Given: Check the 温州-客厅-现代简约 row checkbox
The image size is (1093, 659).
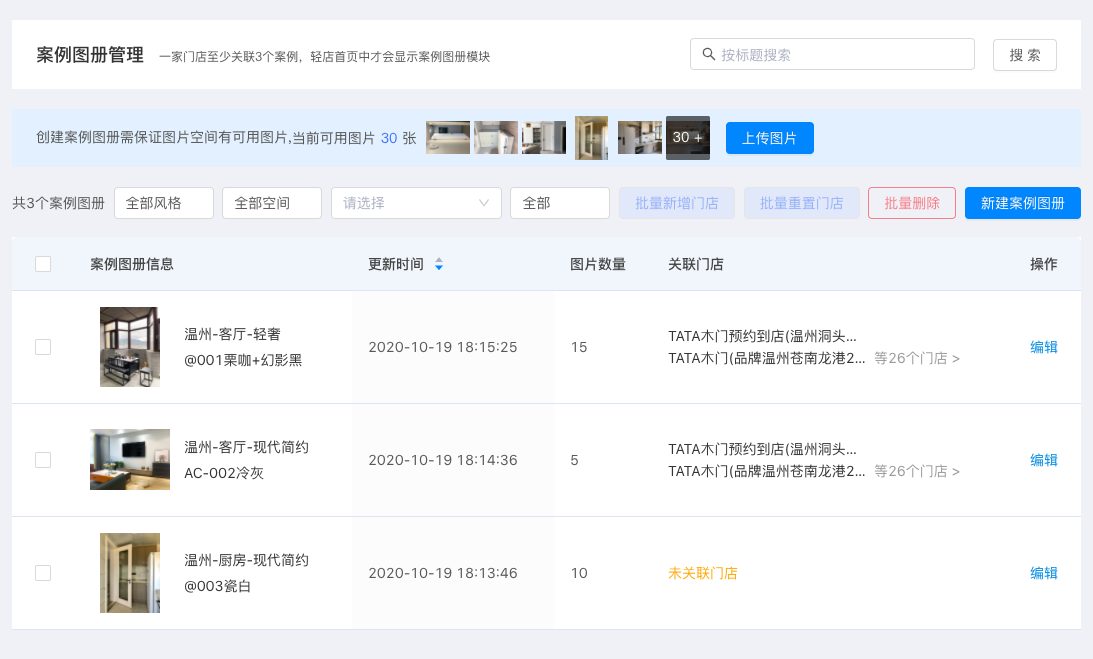Looking at the screenshot, I should pyautogui.click(x=43, y=460).
